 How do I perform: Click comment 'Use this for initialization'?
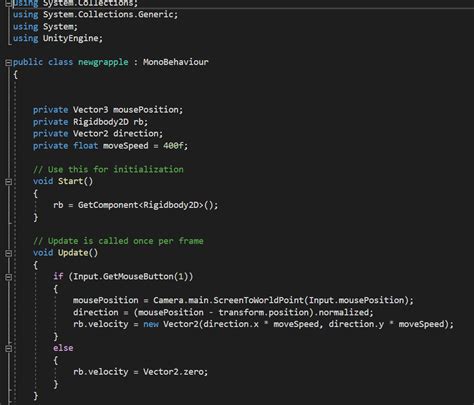pos(115,169)
